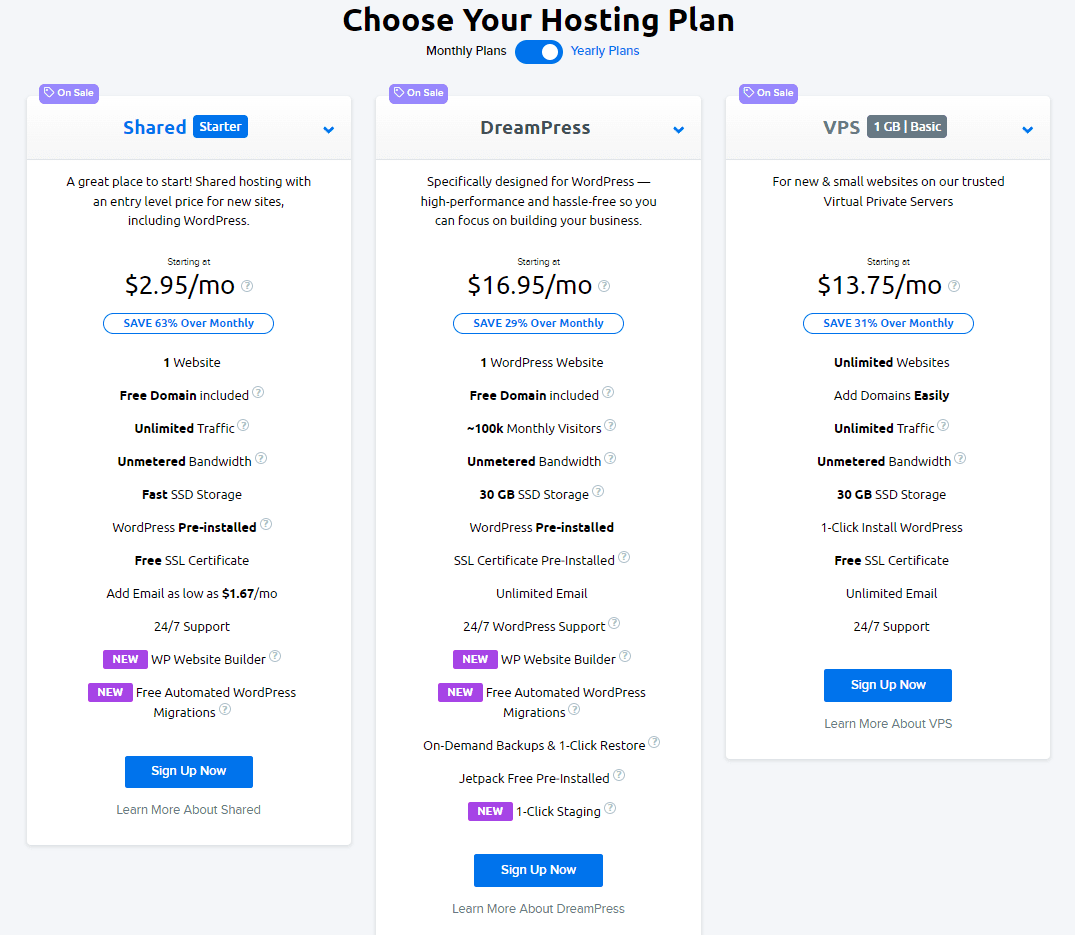Viewport: 1075px width, 935px height.
Task: Open Learn More About Shared link
Action: (x=189, y=810)
